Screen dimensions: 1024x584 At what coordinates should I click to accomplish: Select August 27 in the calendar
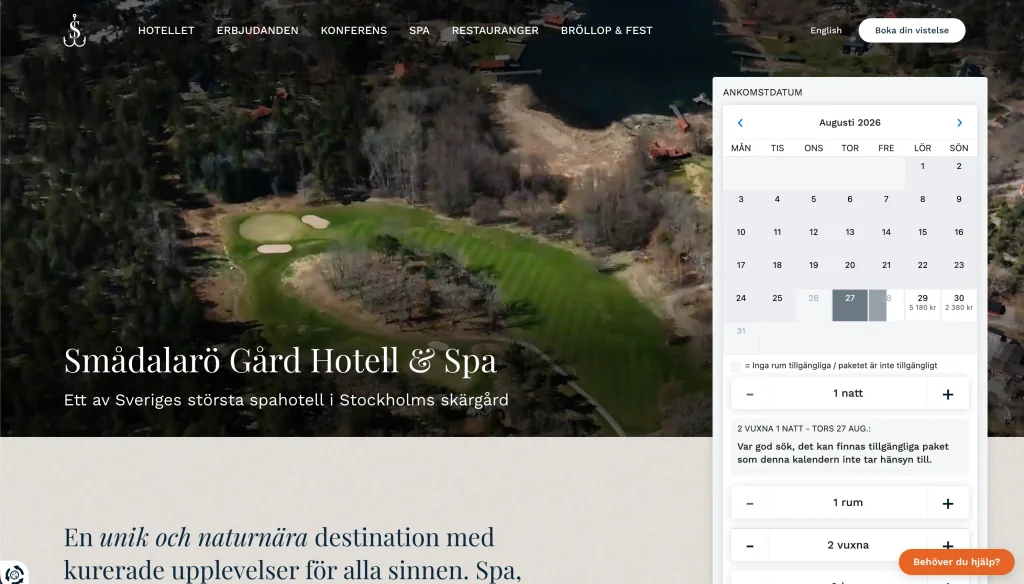point(850,305)
